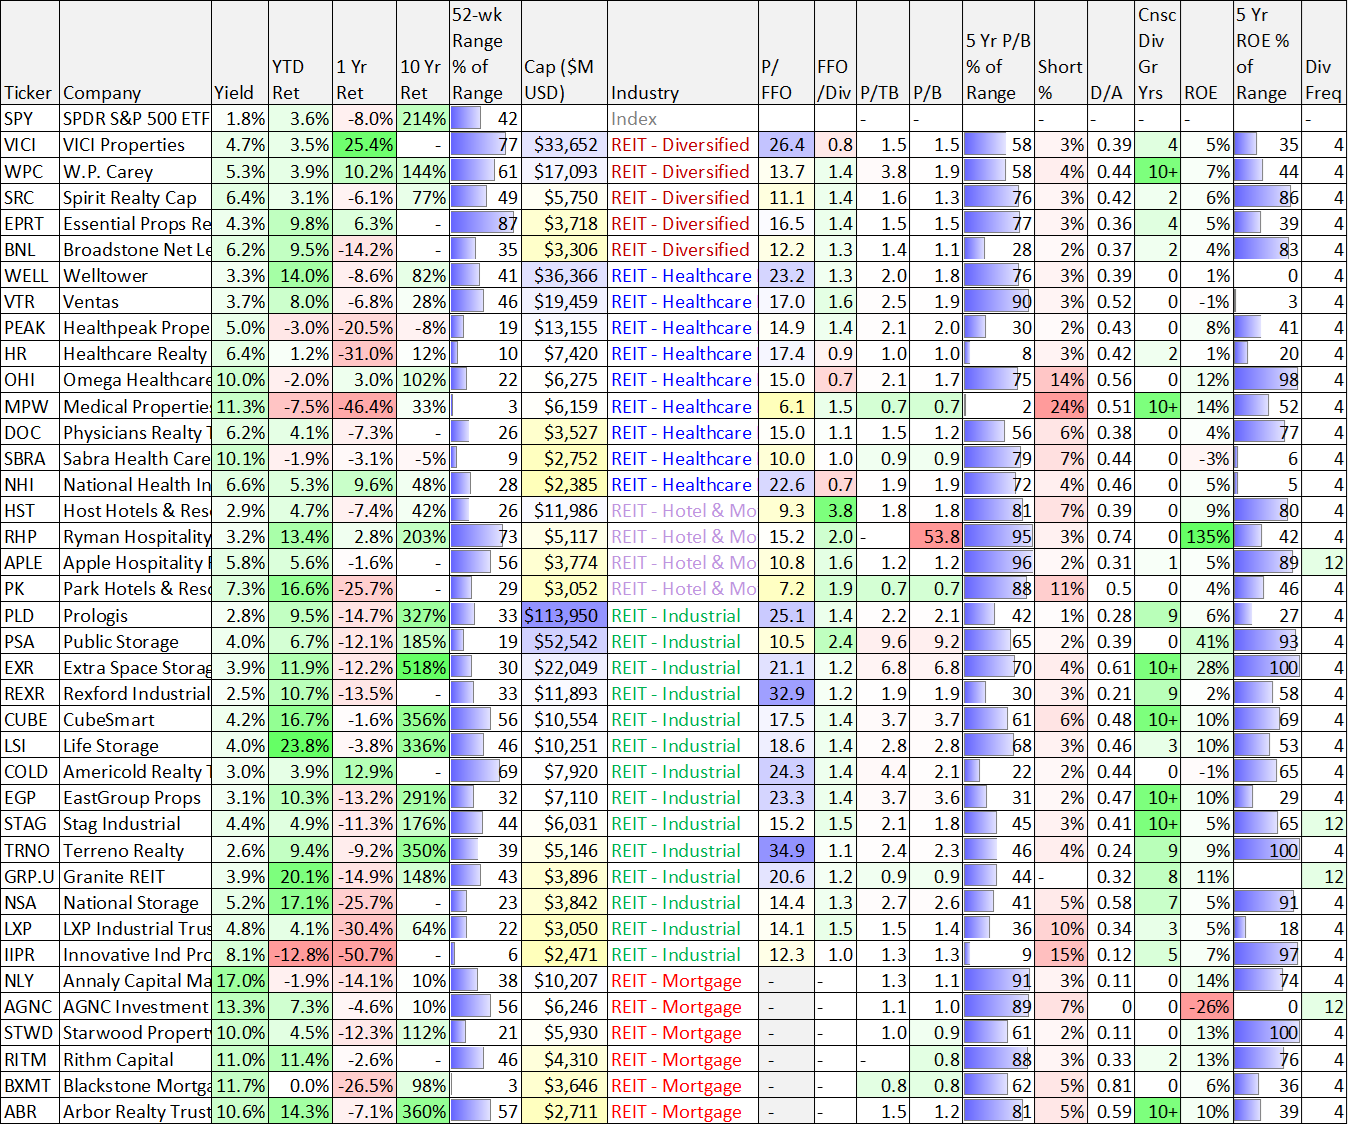
Task: Click the Prologis company cell
Action: point(135,615)
